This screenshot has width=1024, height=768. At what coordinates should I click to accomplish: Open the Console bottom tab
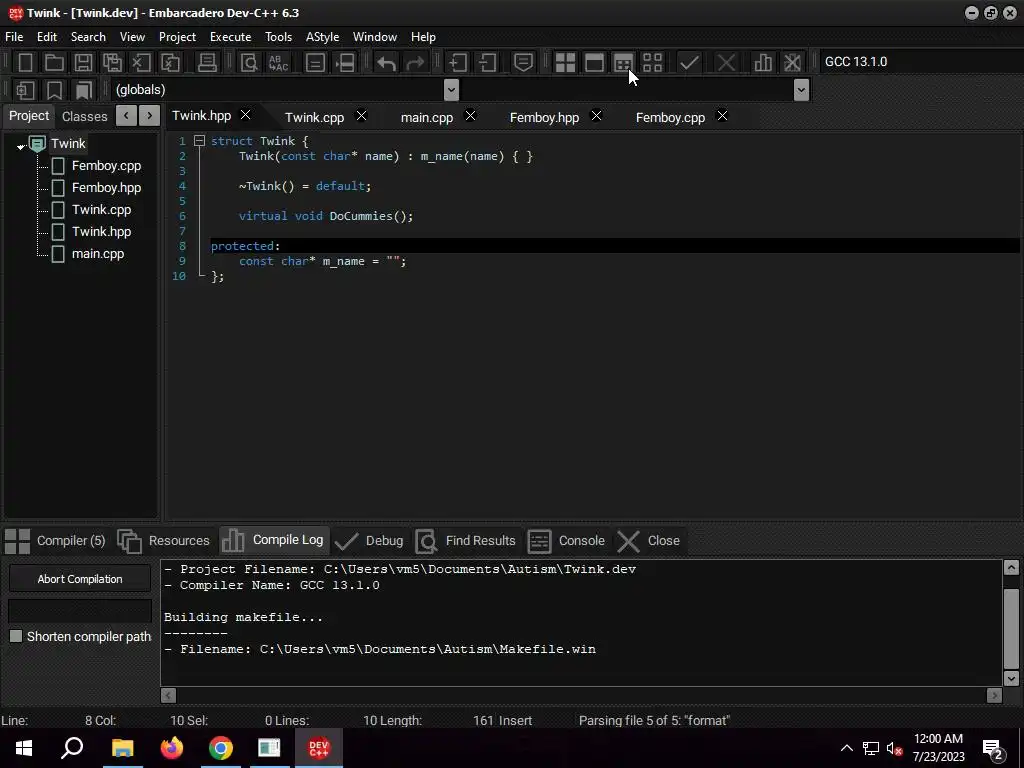[567, 541]
